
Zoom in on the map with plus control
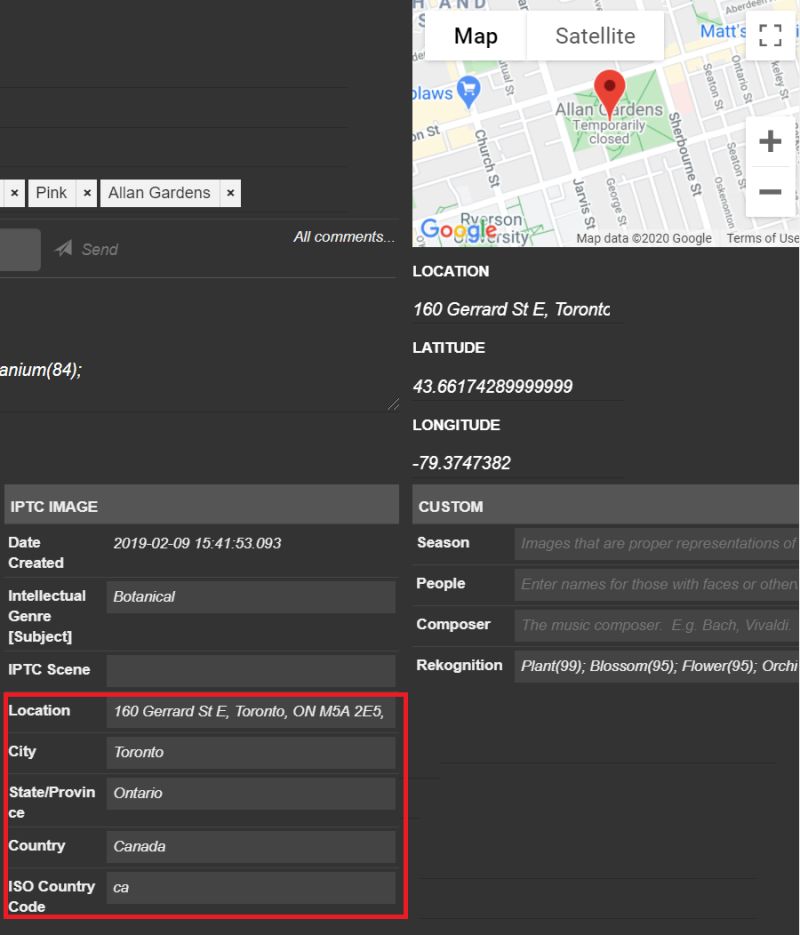tap(770, 140)
